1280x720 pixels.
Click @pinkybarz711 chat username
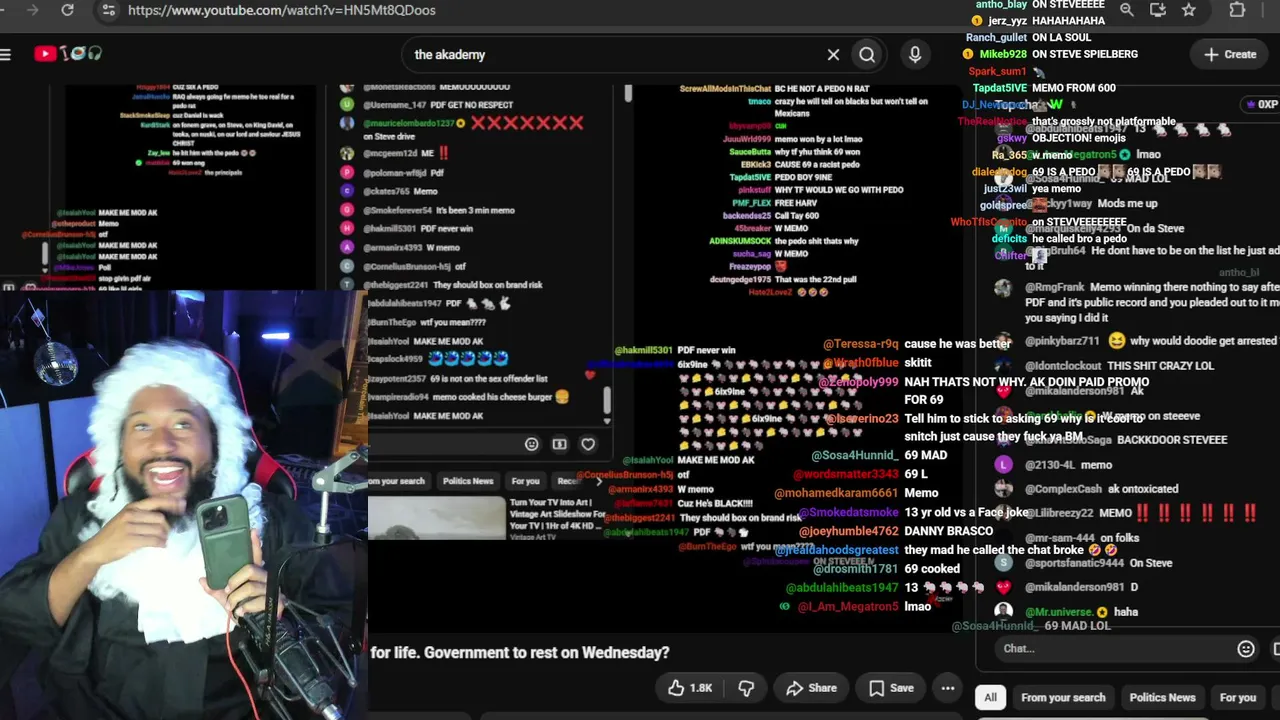point(1062,341)
